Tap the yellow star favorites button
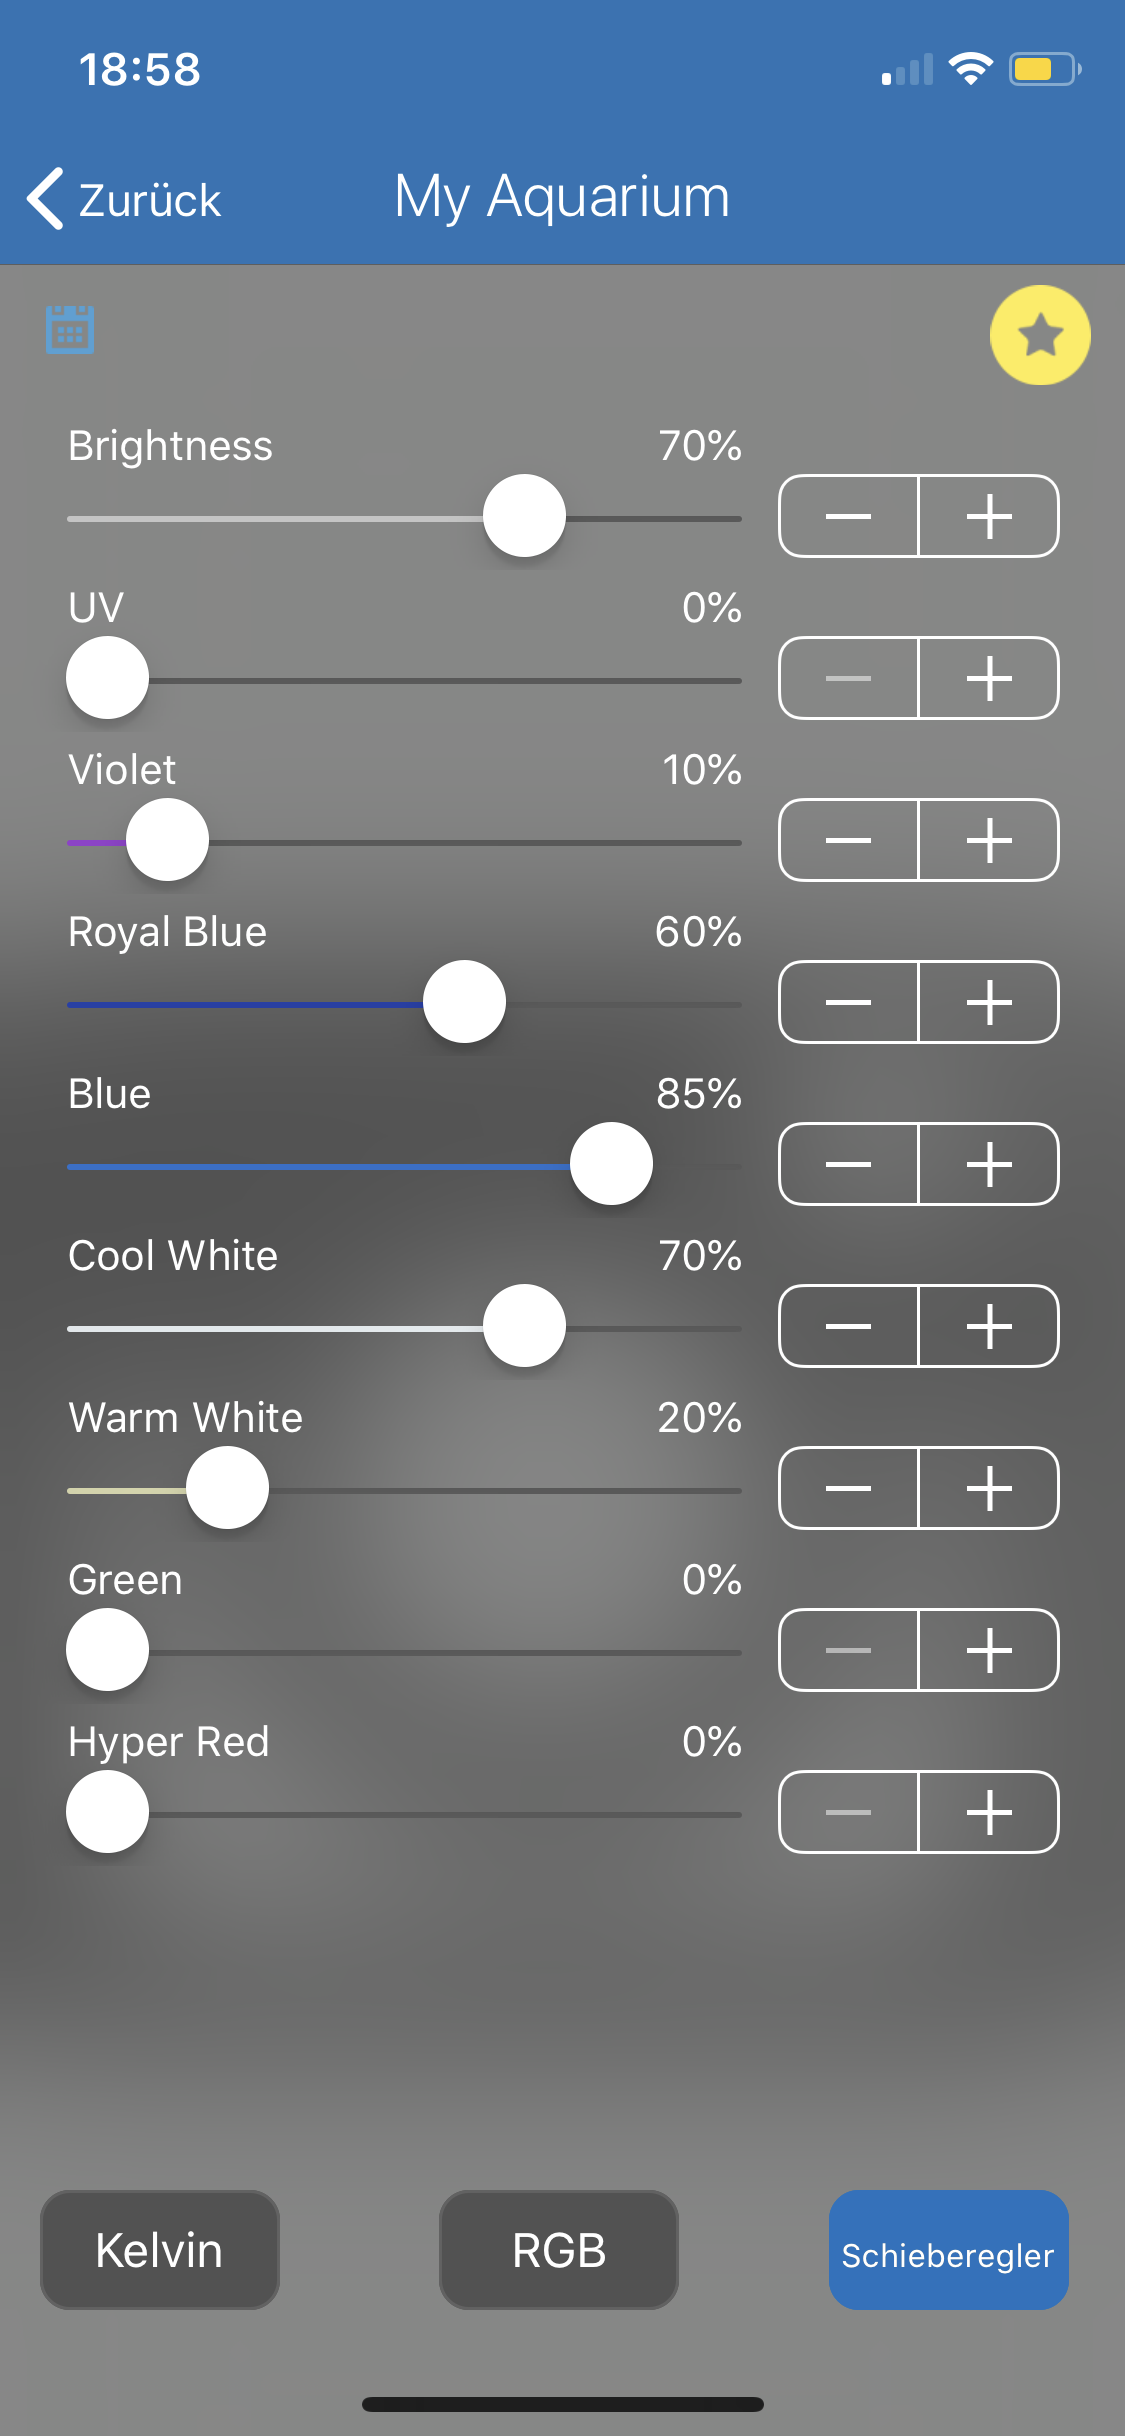This screenshot has height=2436, width=1125. pyautogui.click(x=1040, y=335)
